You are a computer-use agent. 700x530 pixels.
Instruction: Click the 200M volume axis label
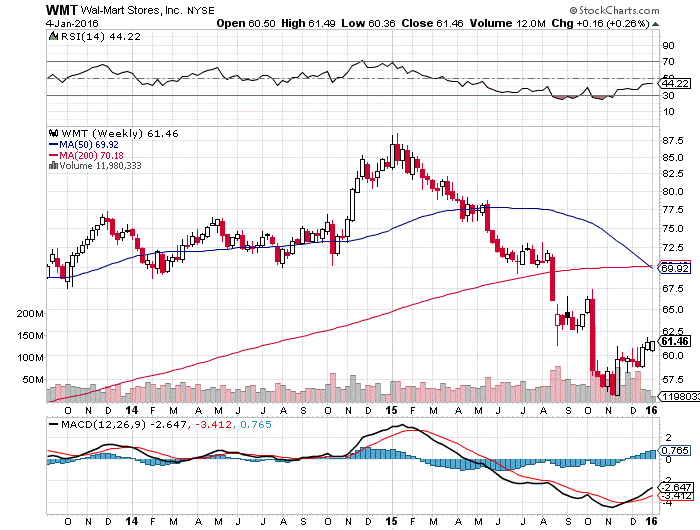click(x=30, y=313)
